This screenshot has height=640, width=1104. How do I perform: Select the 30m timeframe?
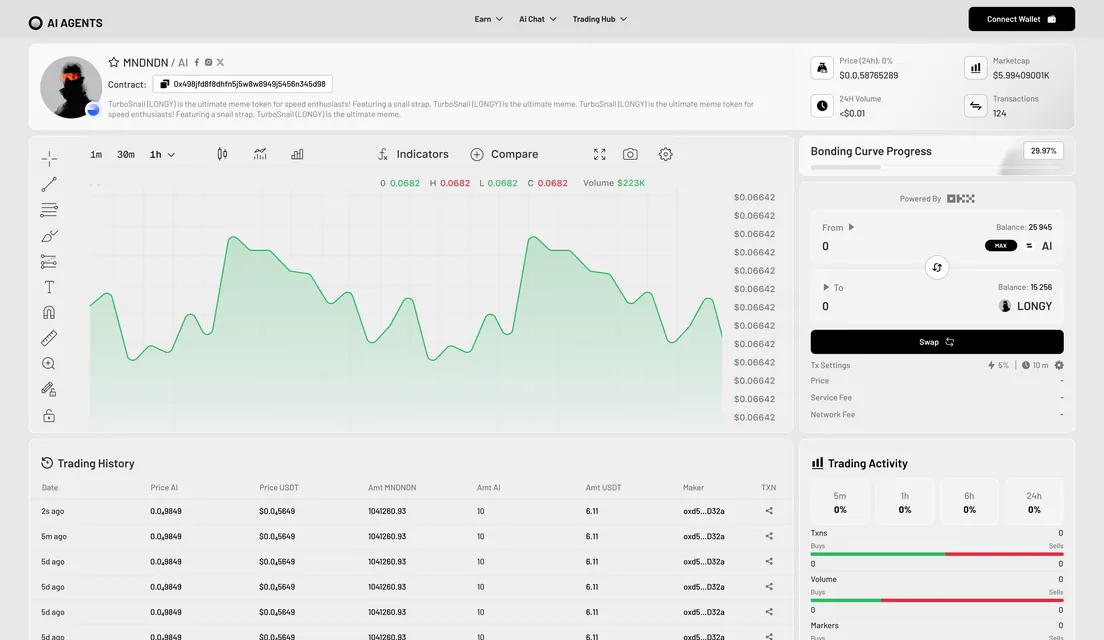[x=125, y=154]
